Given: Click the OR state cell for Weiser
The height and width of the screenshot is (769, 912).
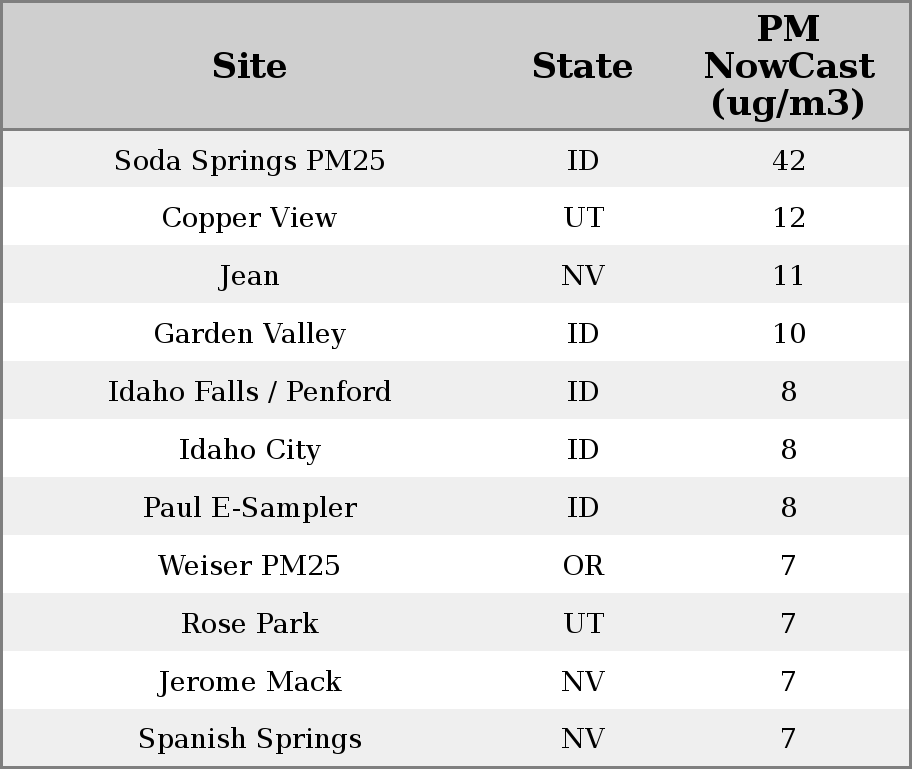Looking at the screenshot, I should coord(583,566).
